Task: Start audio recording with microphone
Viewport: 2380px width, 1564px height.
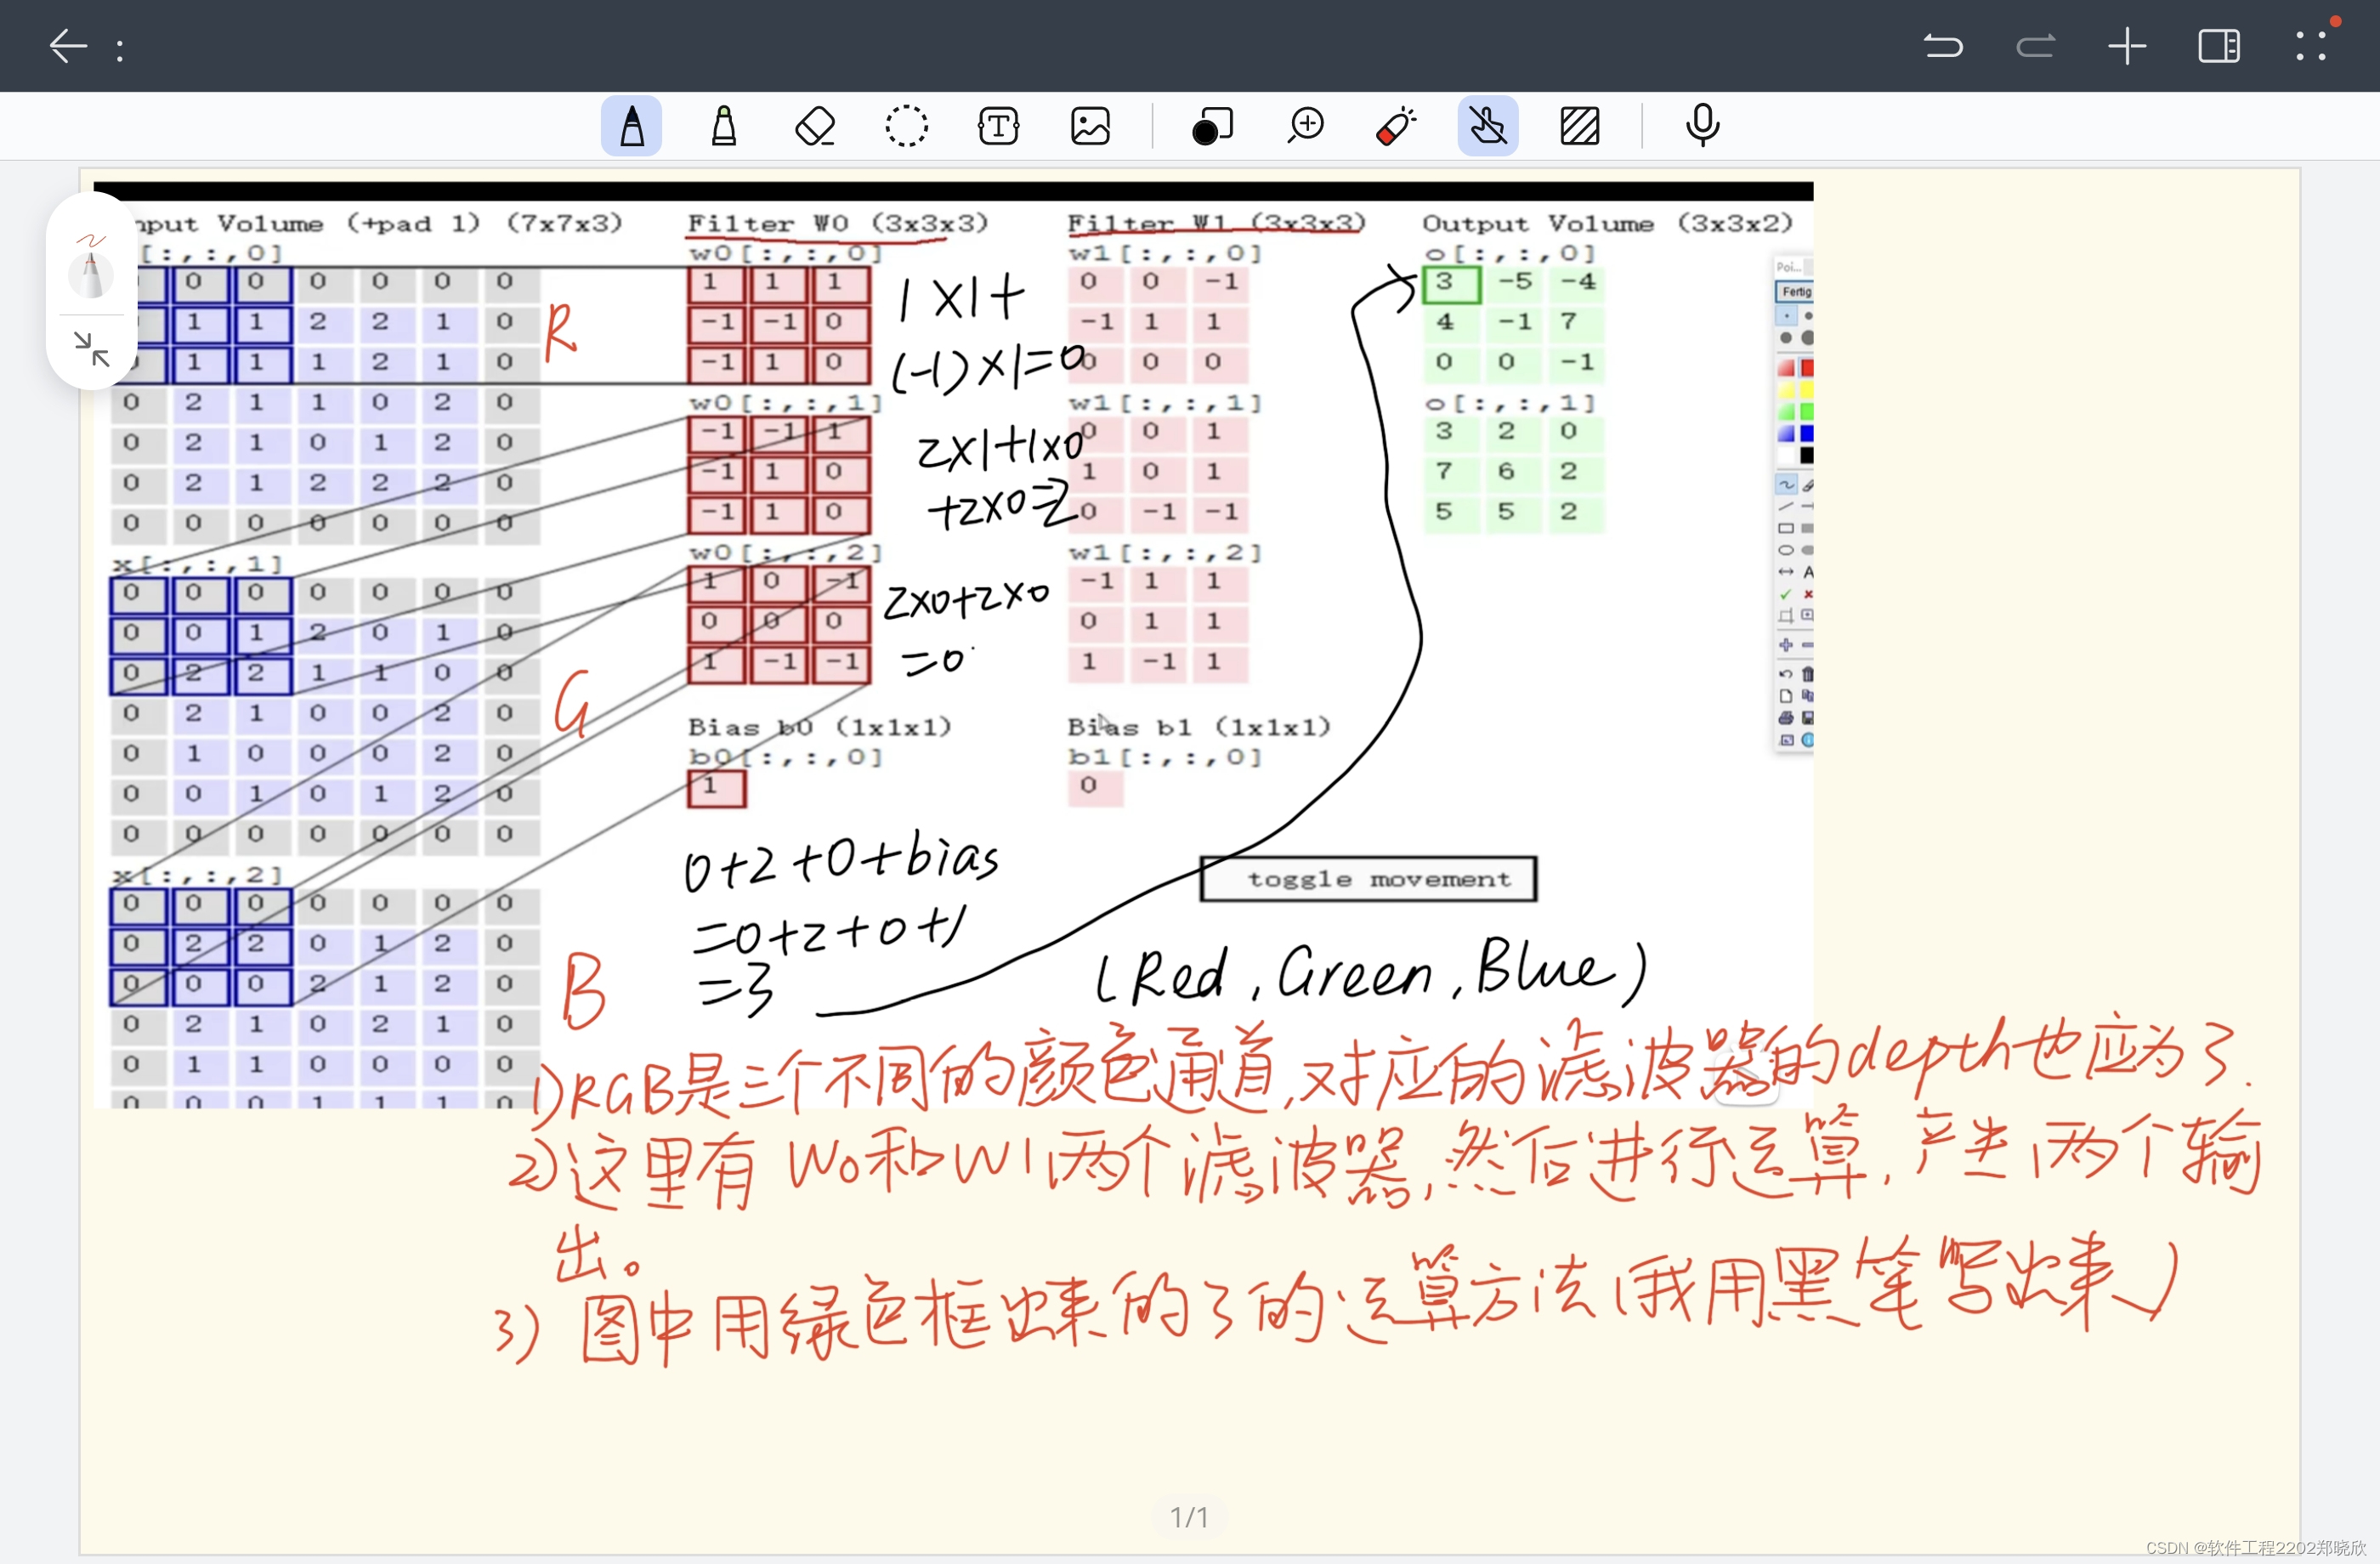Action: [x=1702, y=127]
